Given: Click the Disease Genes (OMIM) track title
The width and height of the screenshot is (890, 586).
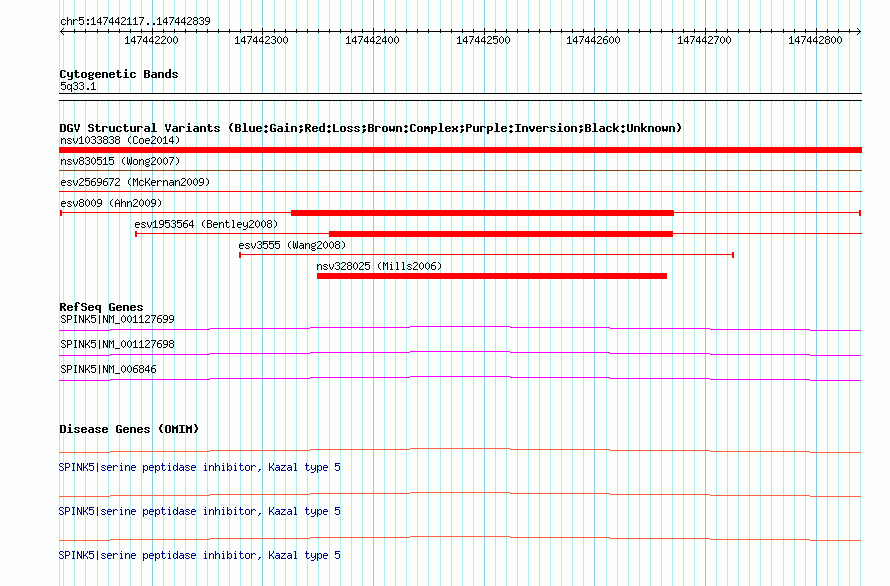Looking at the screenshot, I should (x=129, y=429).
